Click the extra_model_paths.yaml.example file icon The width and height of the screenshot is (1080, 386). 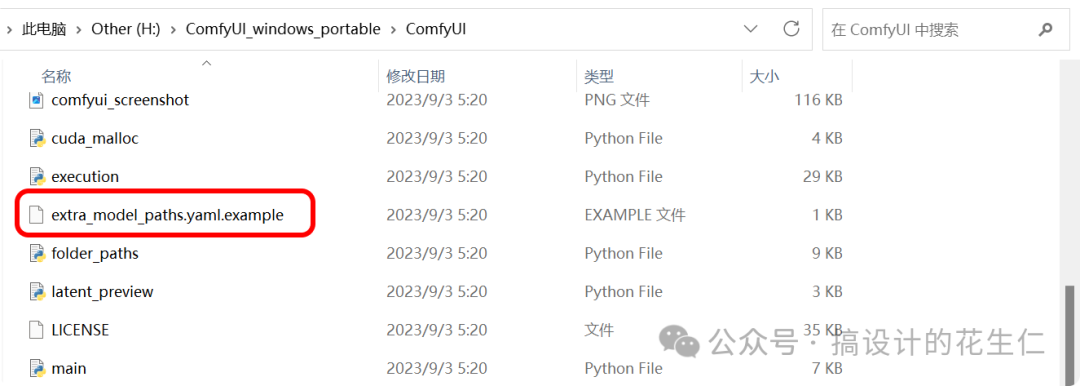click(x=37, y=215)
